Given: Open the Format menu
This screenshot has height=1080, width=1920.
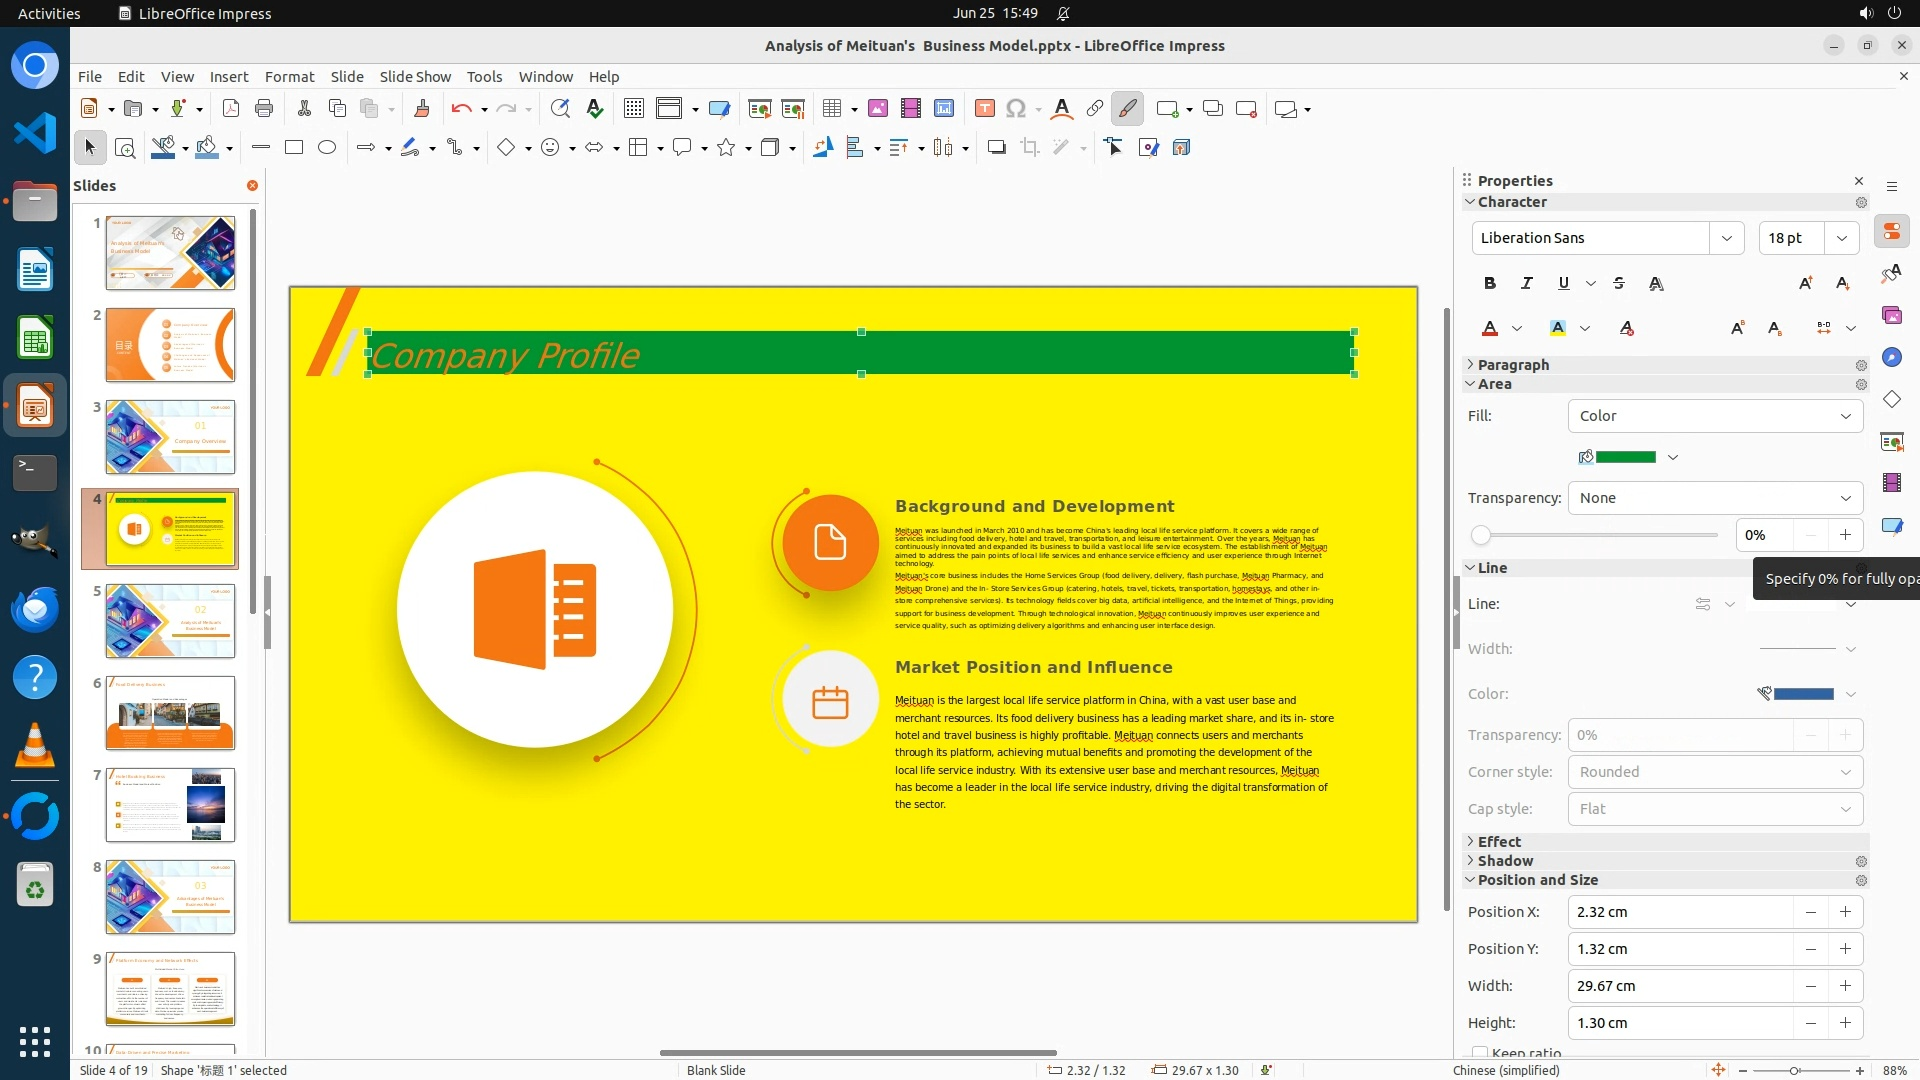Looking at the screenshot, I should tap(289, 77).
